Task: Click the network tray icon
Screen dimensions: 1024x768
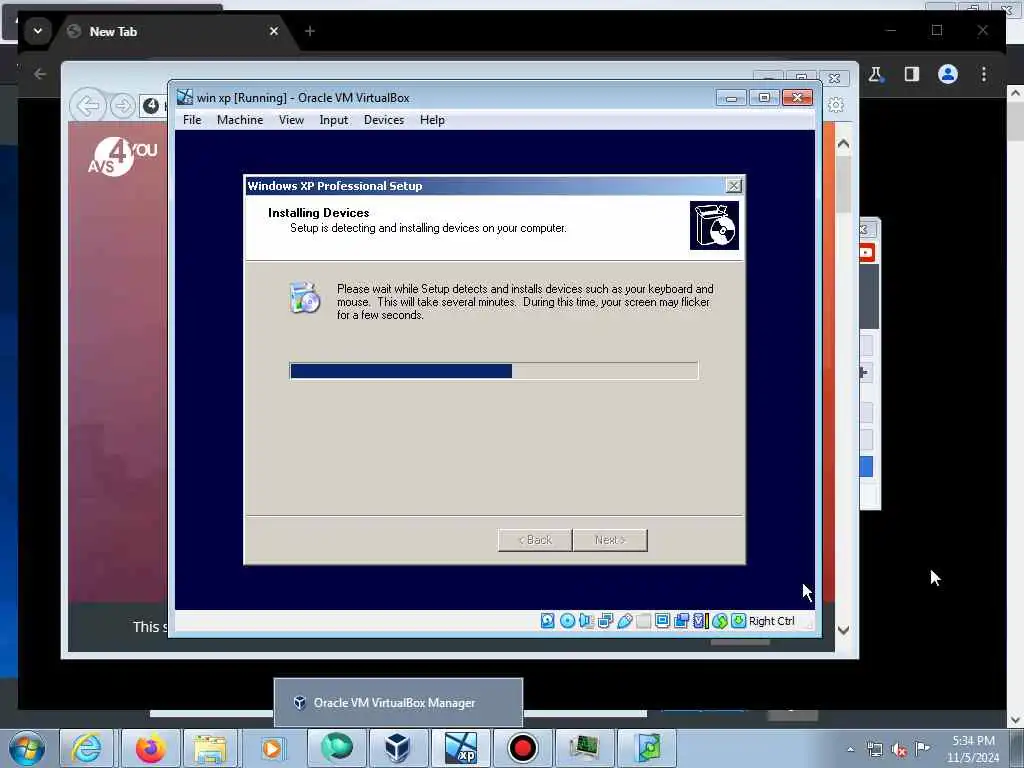Action: 874,749
